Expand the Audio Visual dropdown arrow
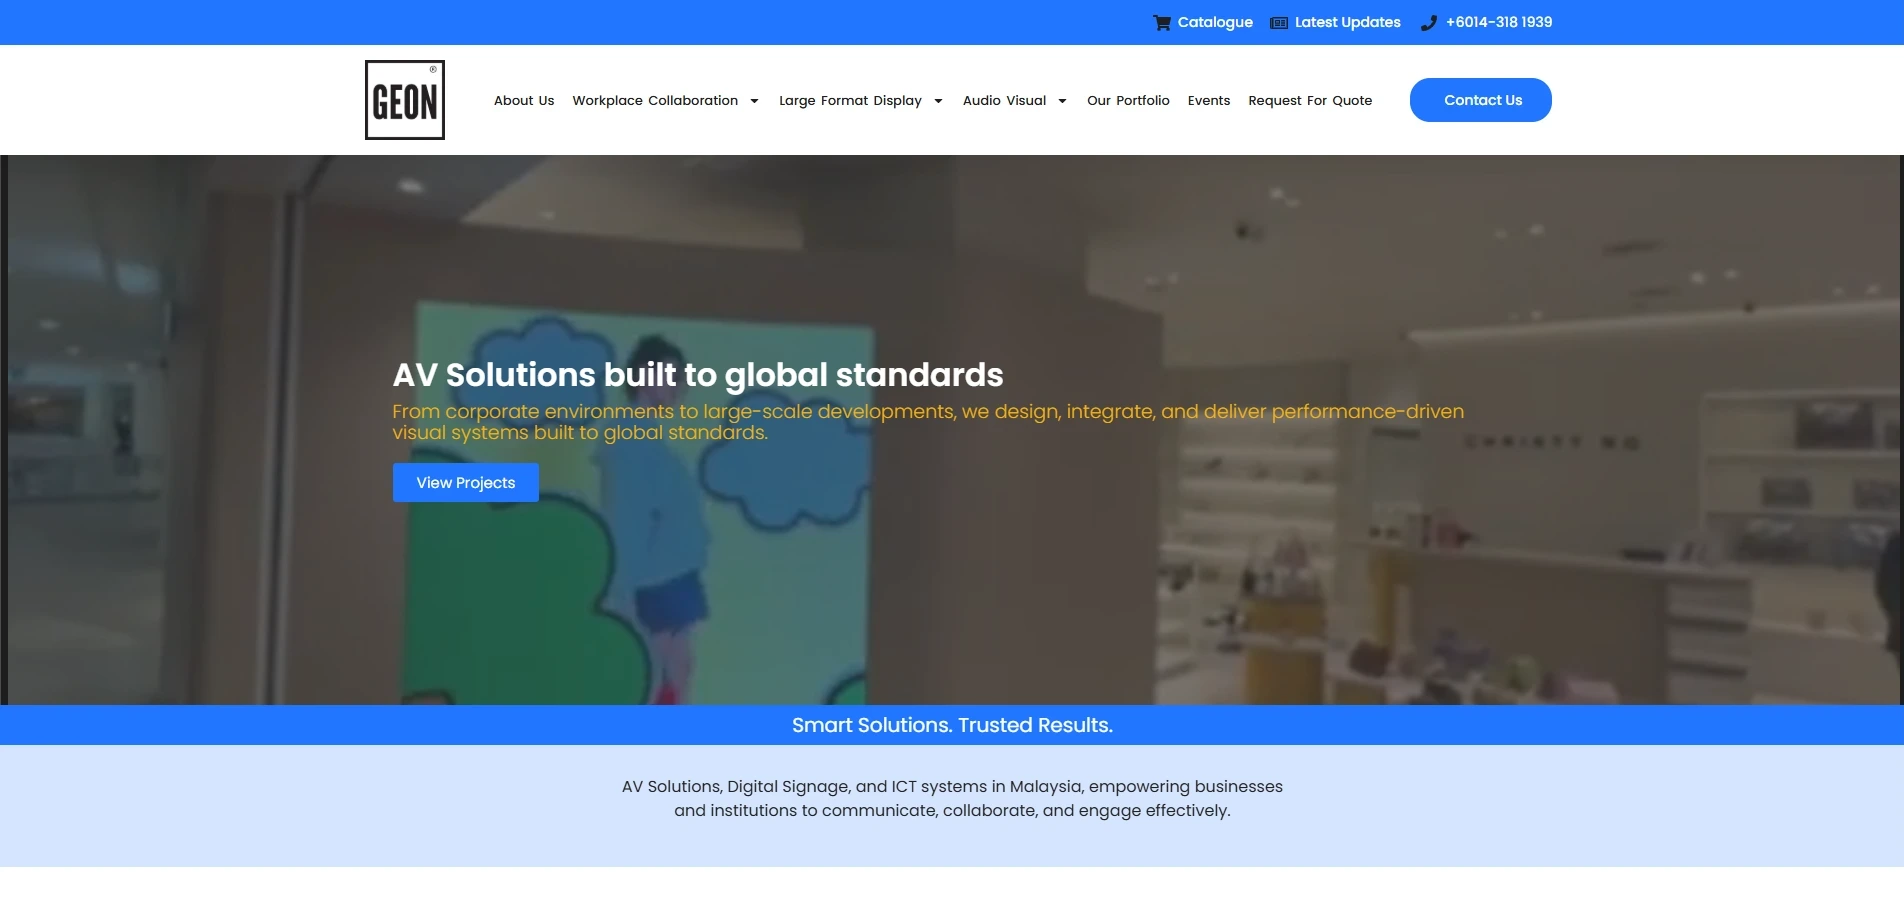This screenshot has width=1904, height=919. click(x=1062, y=101)
